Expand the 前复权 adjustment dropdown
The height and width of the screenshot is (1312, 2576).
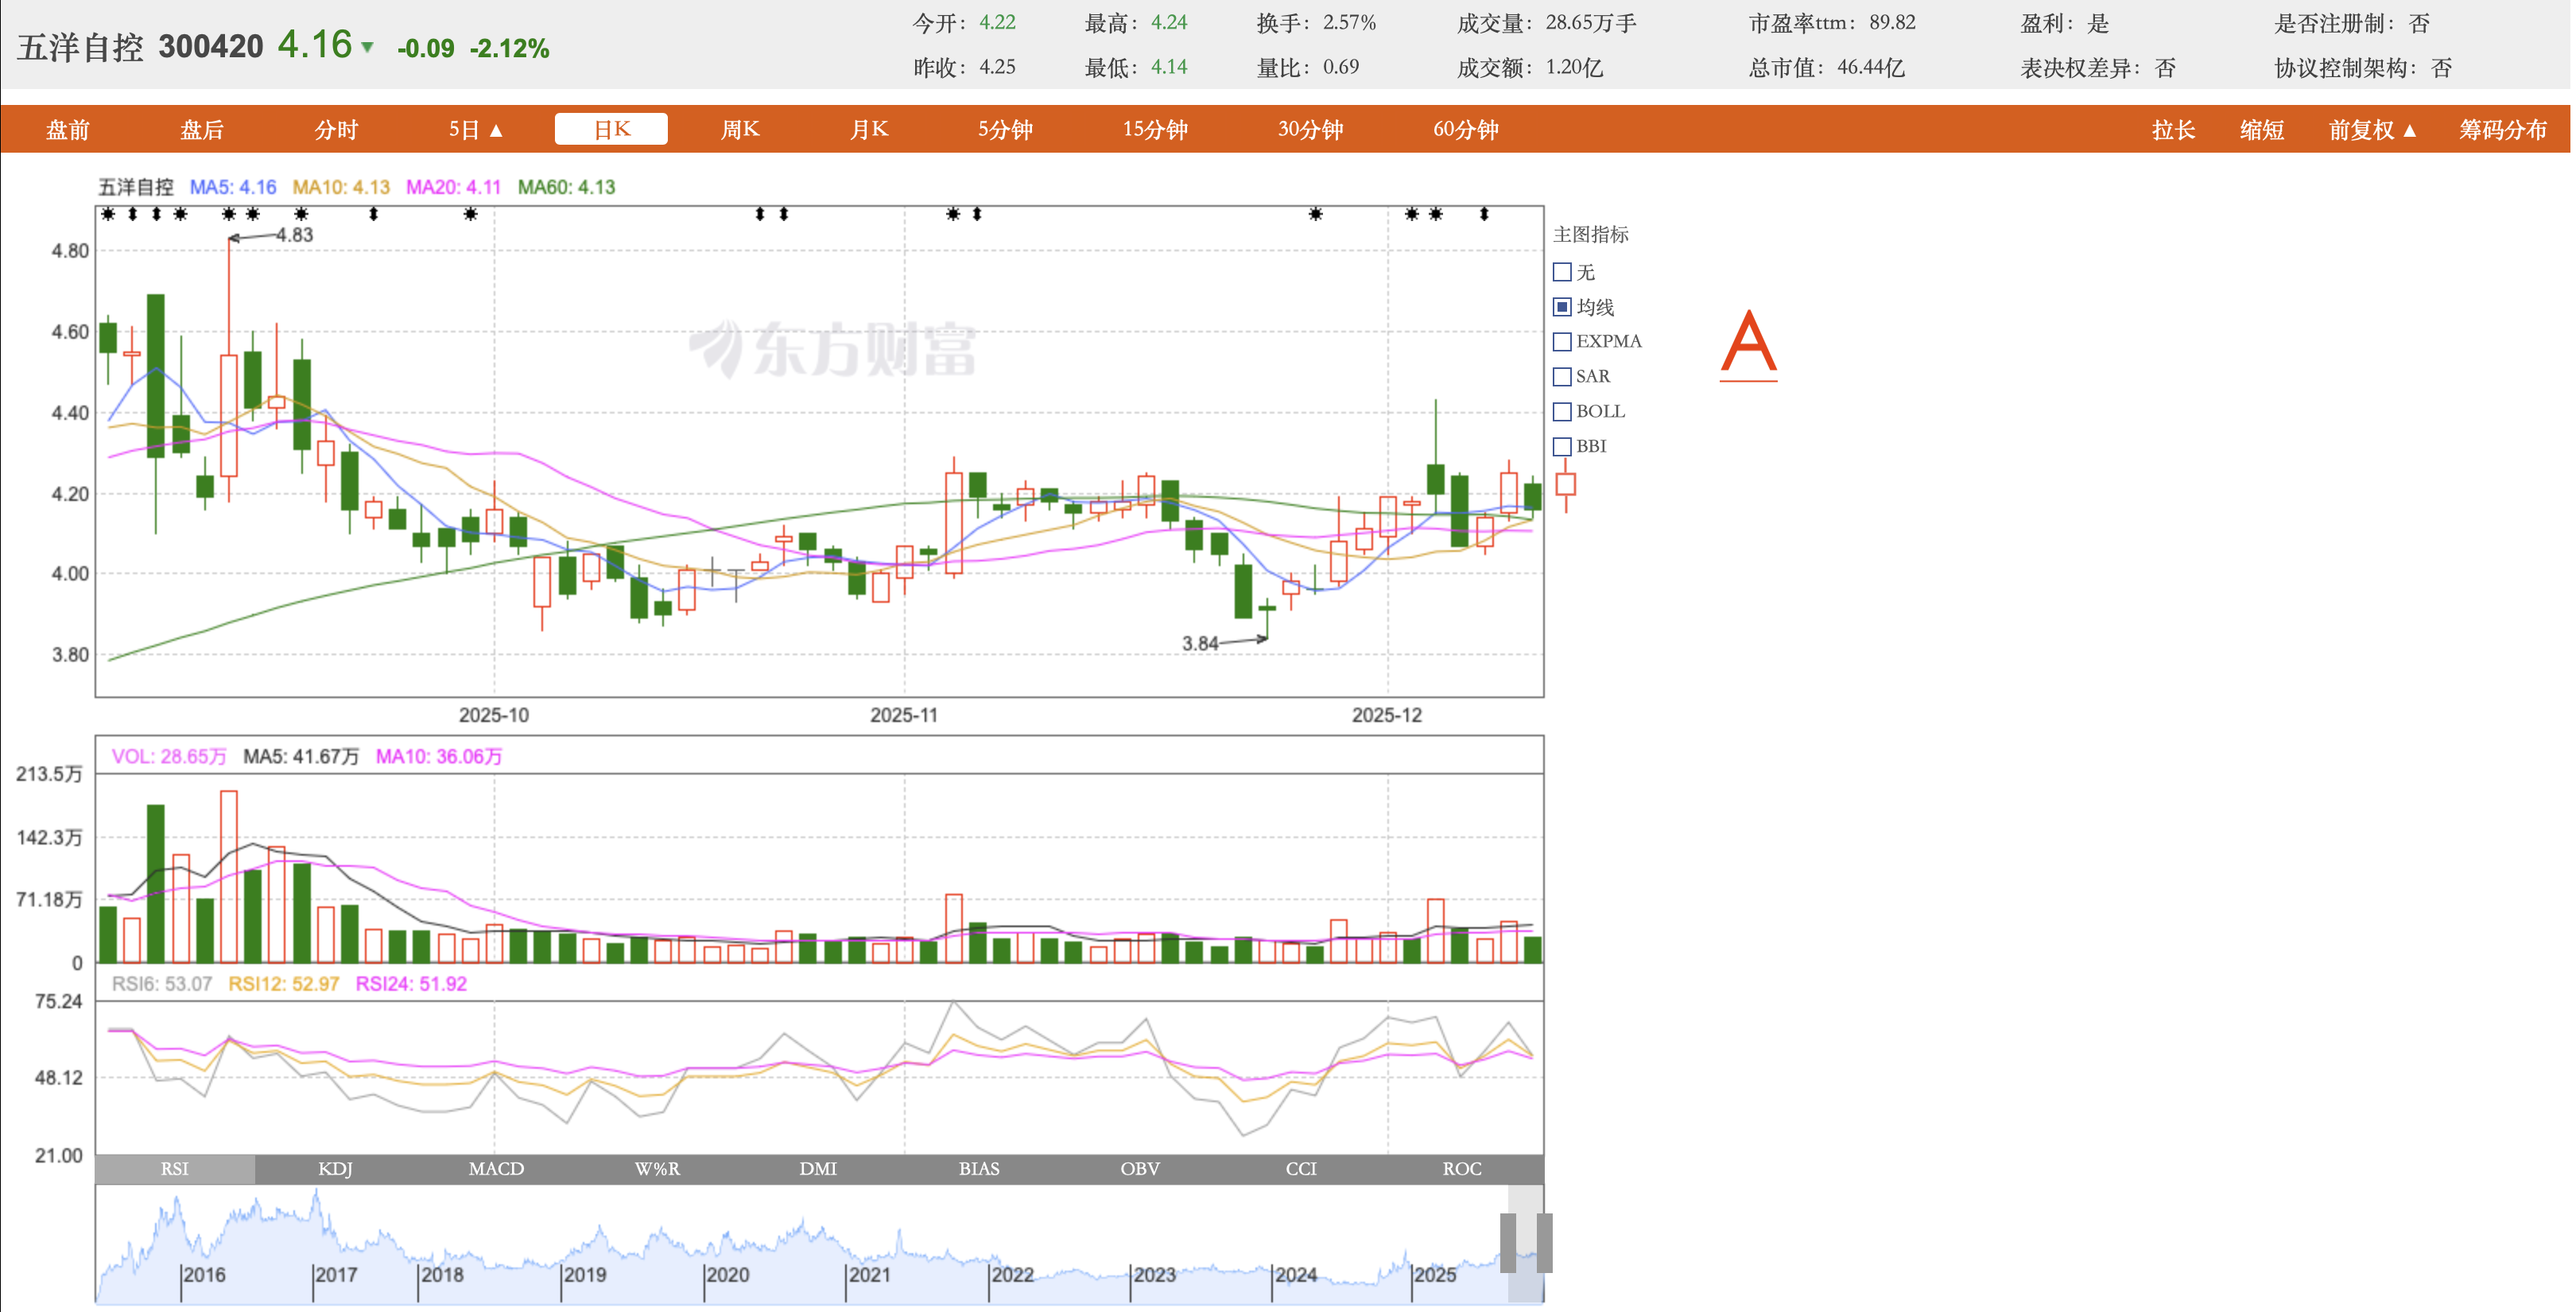(x=2372, y=130)
